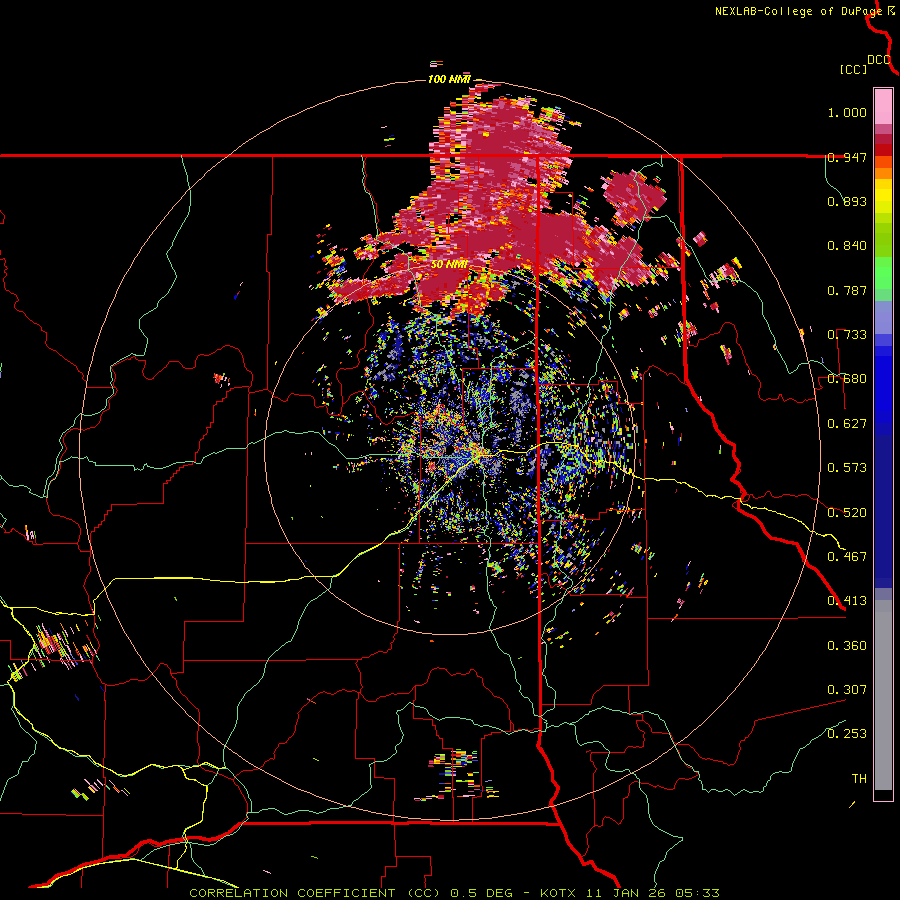
Task: Click the NEXLAB-College of DuPage label
Action: (798, 11)
